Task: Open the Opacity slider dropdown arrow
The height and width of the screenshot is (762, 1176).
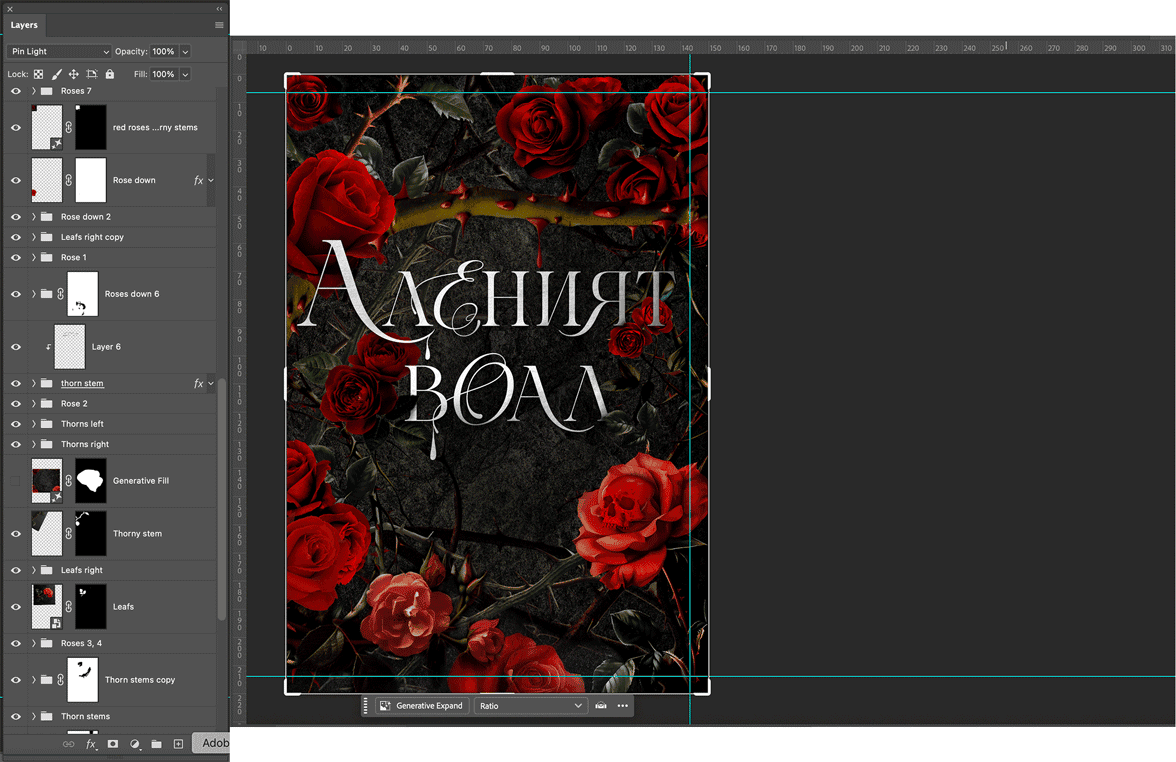Action: 186,52
